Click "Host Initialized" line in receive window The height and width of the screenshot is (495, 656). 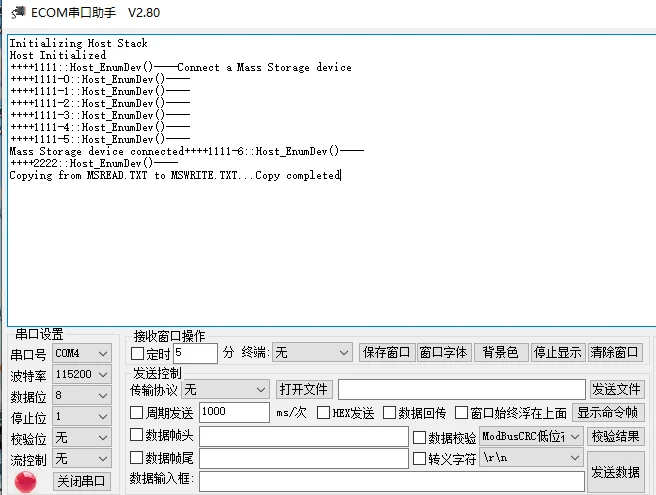[x=58, y=55]
